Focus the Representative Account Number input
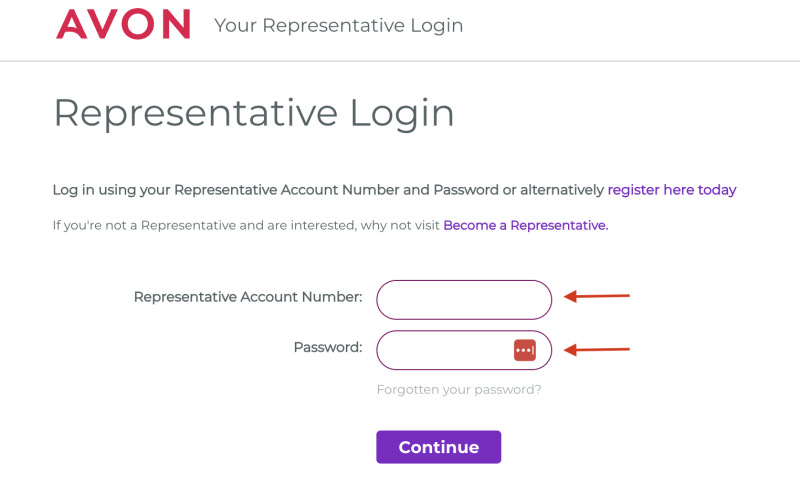Image resolution: width=800 pixels, height=500 pixels. point(464,300)
